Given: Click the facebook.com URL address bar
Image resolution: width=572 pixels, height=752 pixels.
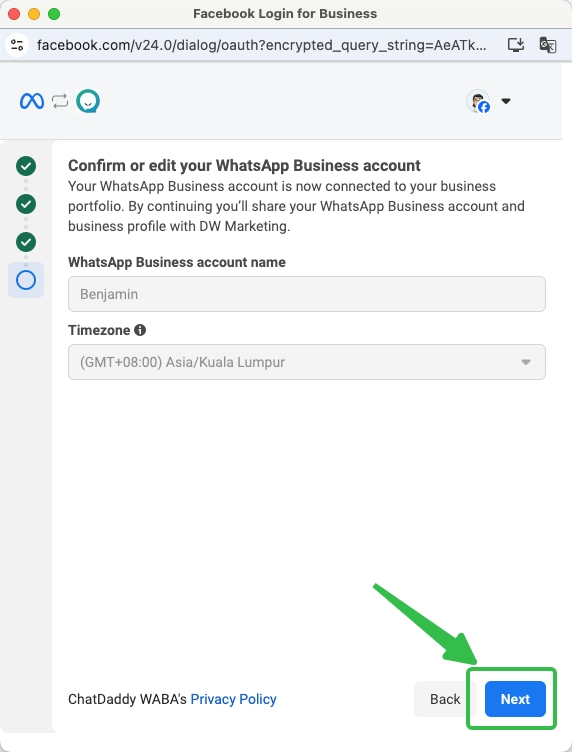Looking at the screenshot, I should click(261, 45).
